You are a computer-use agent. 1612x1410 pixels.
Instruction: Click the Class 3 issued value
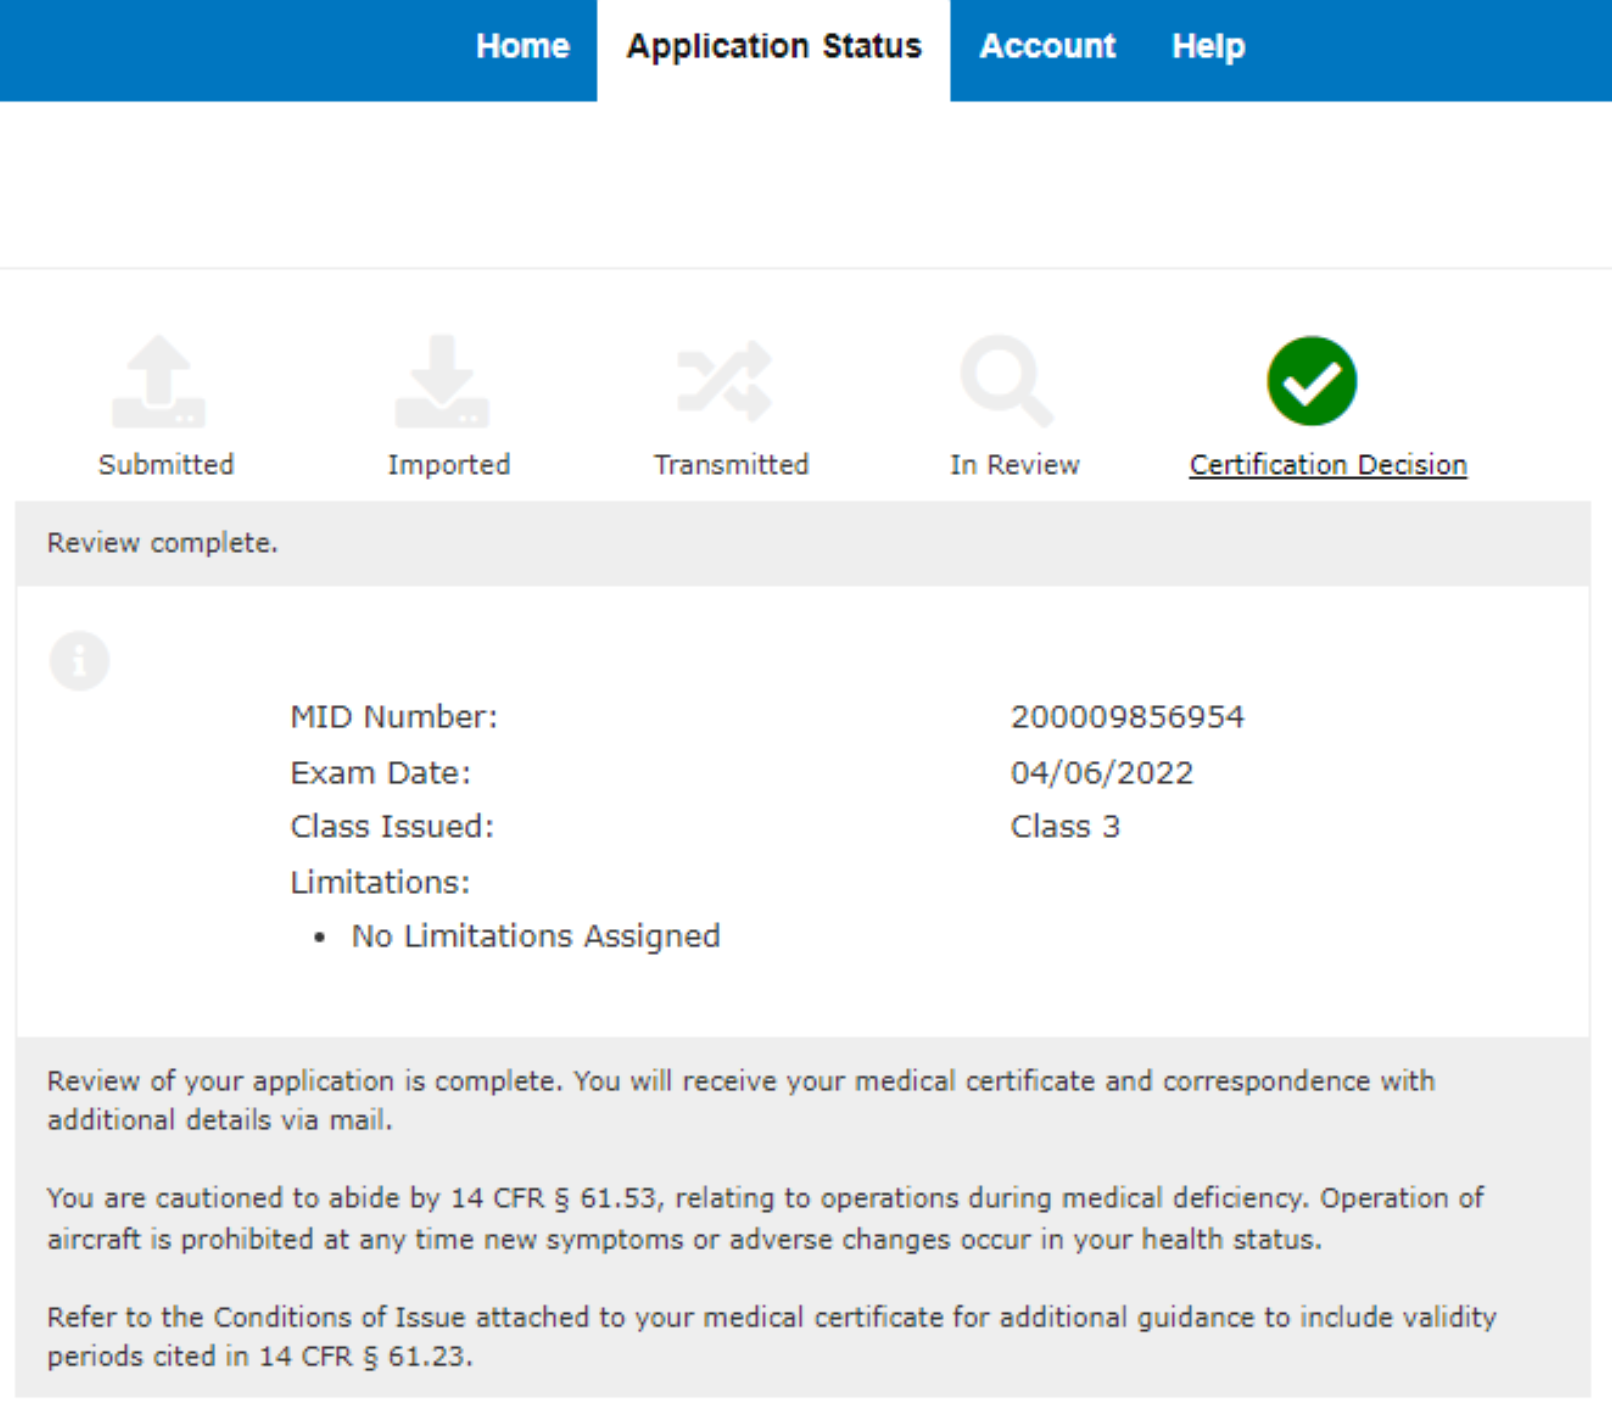click(1065, 826)
